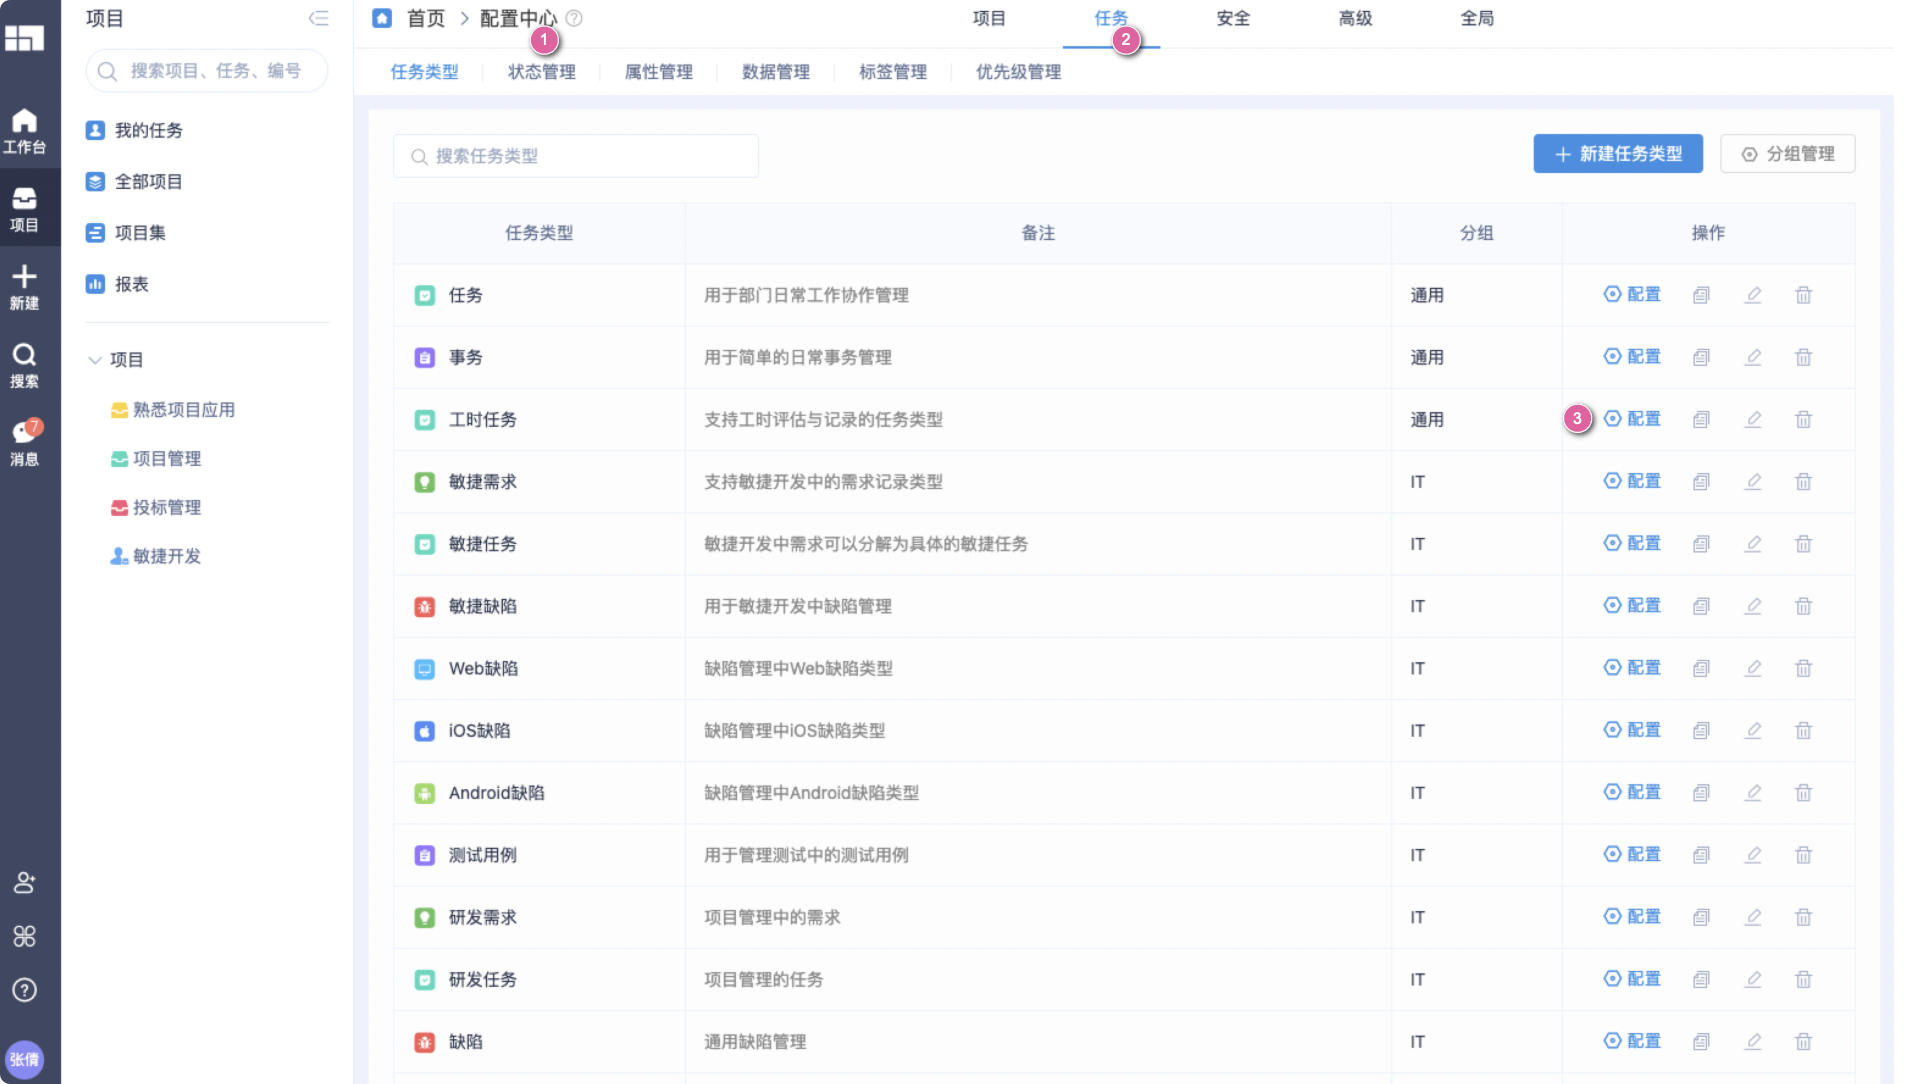Click the 新建任务类型 button
This screenshot has width=1906, height=1084.
[1617, 154]
